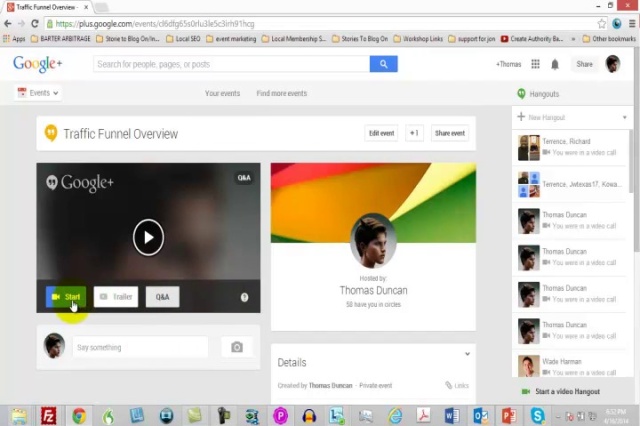Open the Find more events tab
The image size is (640, 426).
[282, 93]
